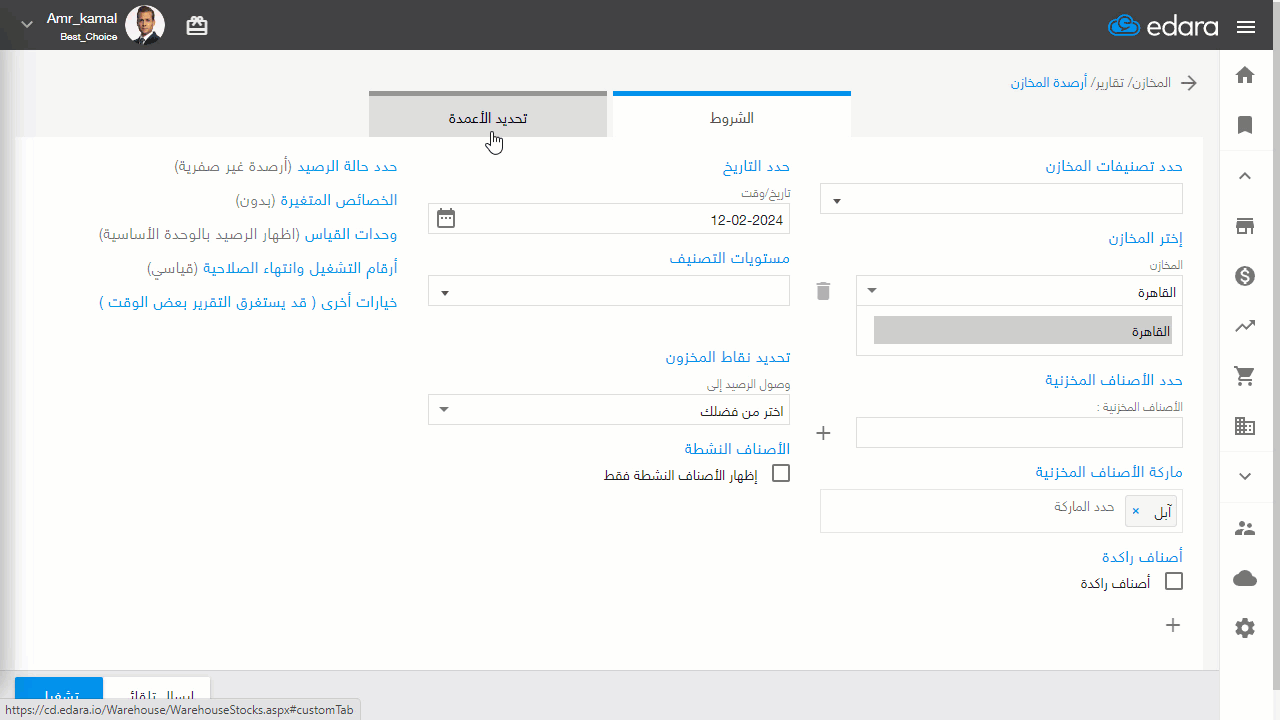Open the company building sidebar icon

(1245, 426)
